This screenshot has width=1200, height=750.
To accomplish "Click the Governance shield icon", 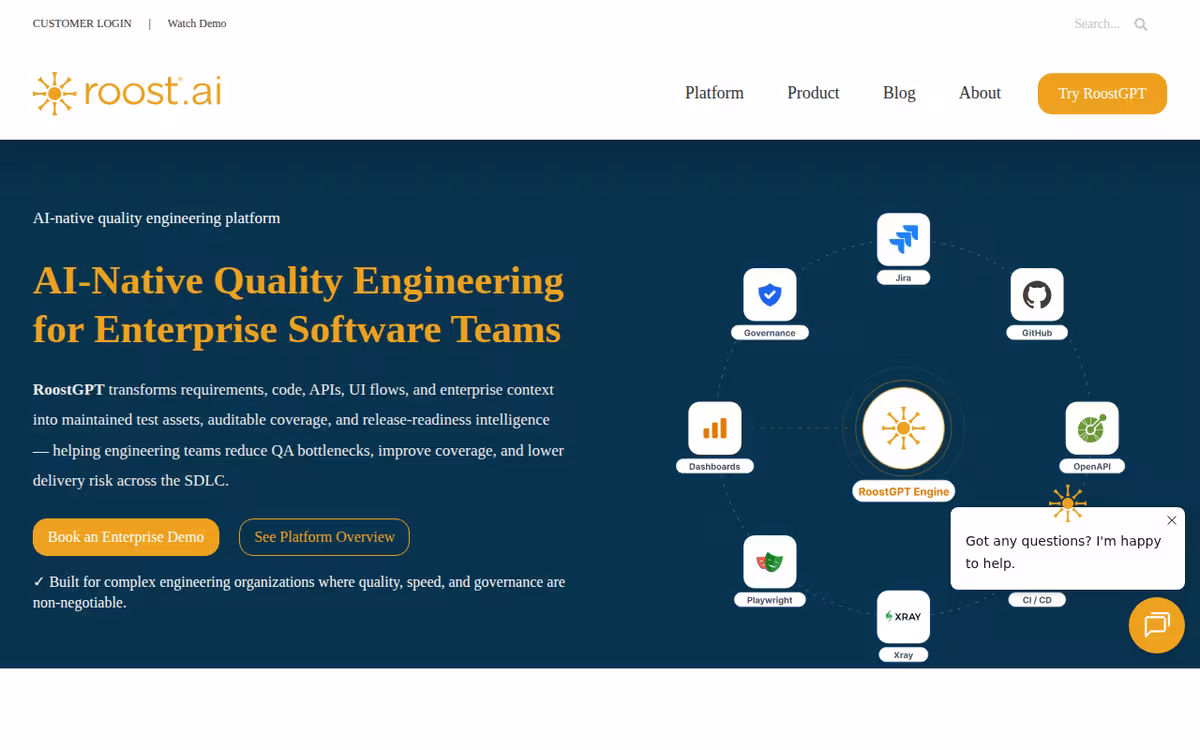I will [770, 295].
